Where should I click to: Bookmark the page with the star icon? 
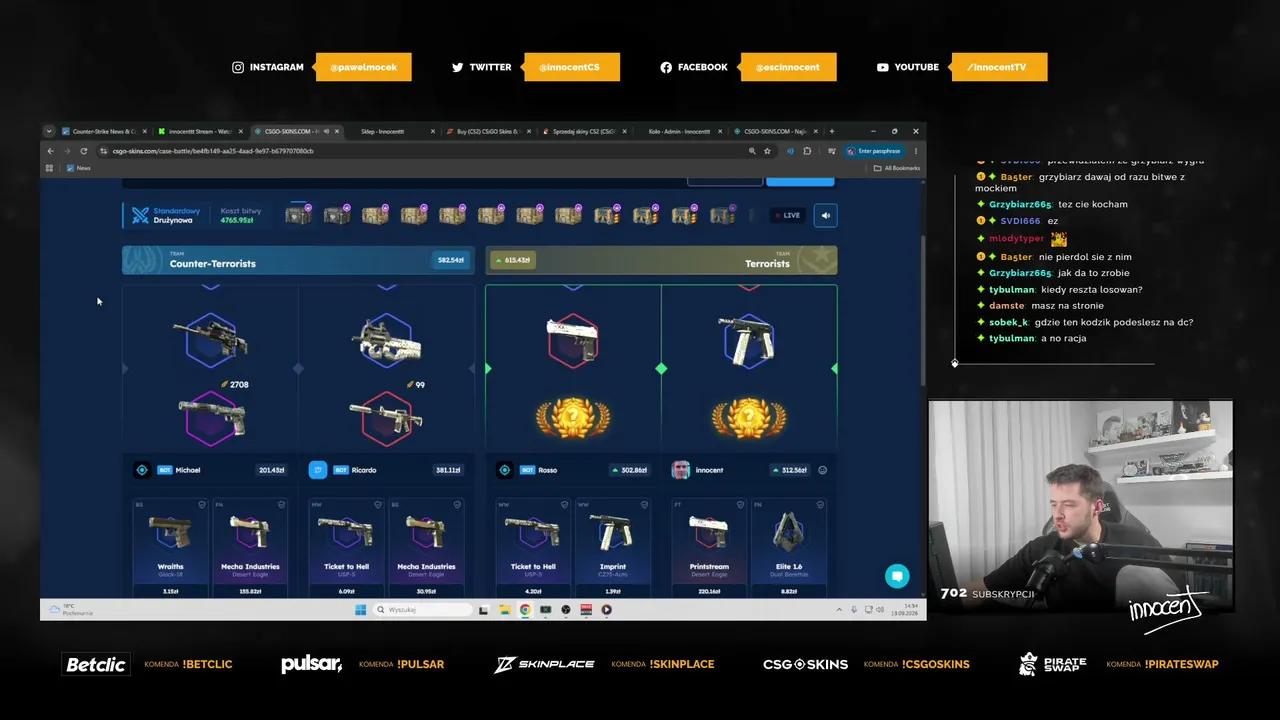(767, 151)
